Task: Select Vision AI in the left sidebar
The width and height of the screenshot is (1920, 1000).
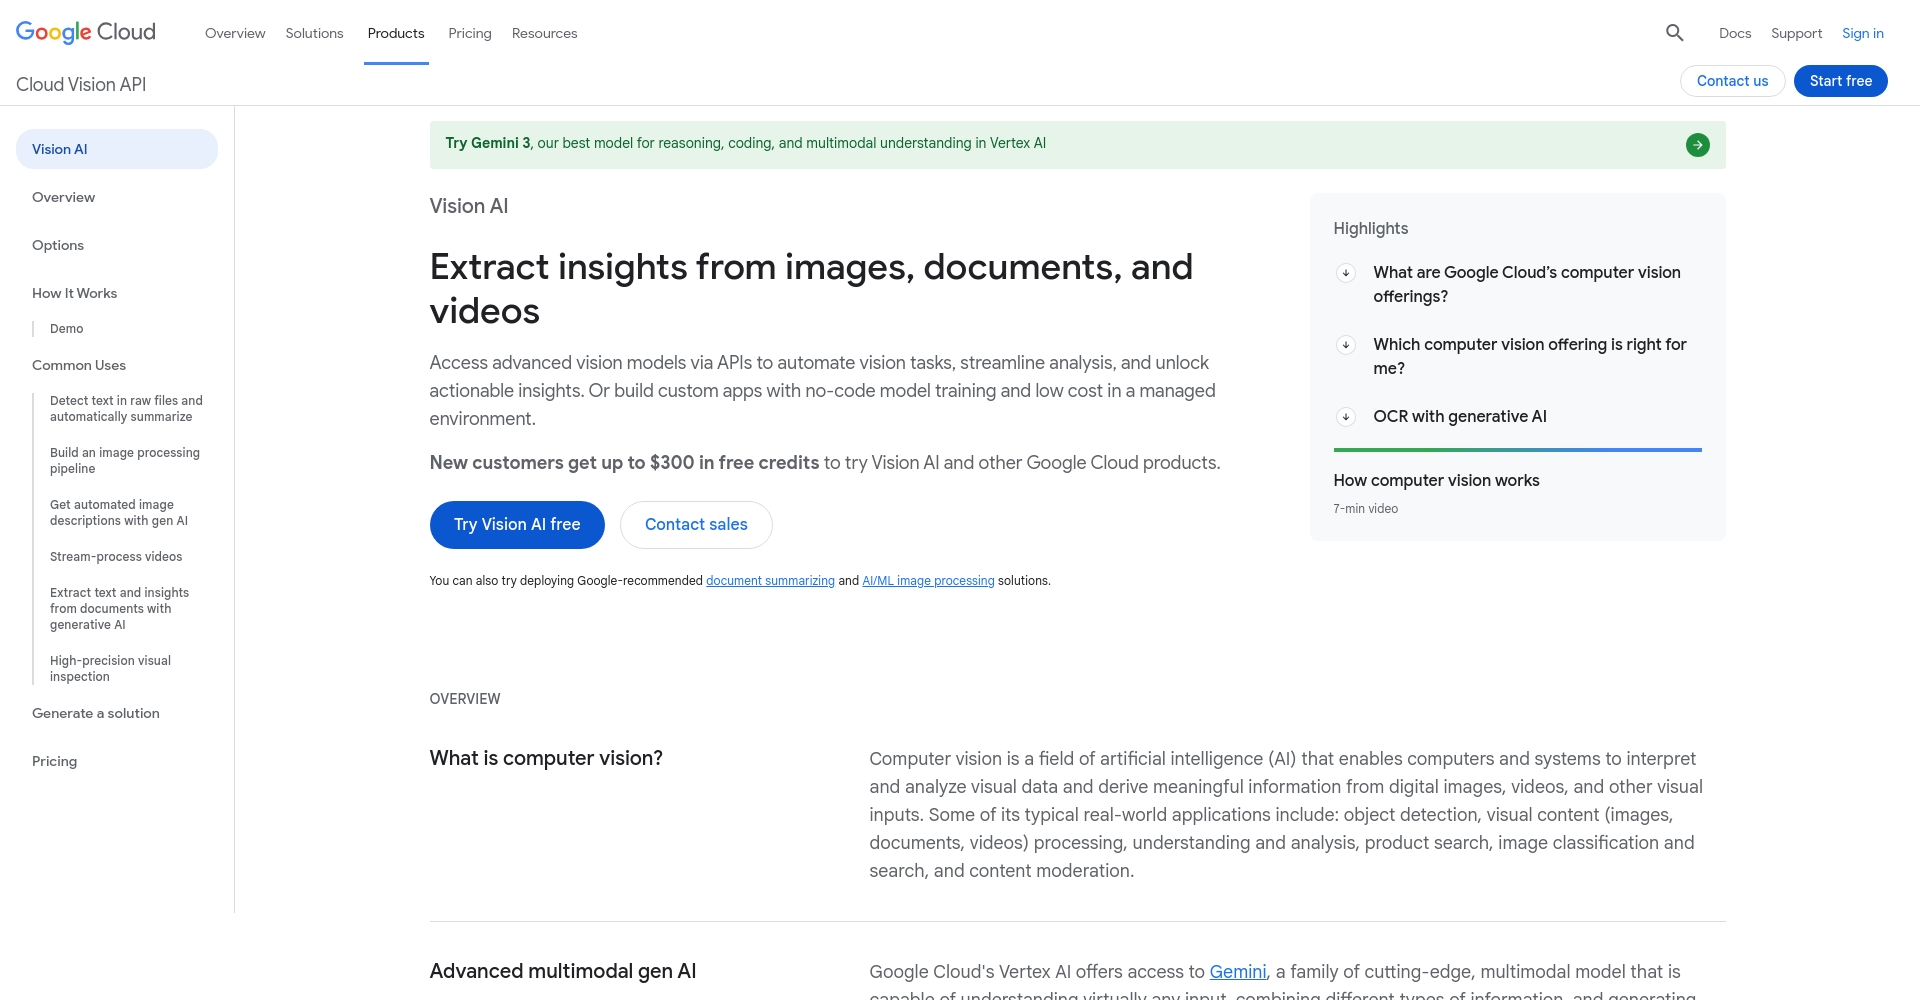Action: 117,149
